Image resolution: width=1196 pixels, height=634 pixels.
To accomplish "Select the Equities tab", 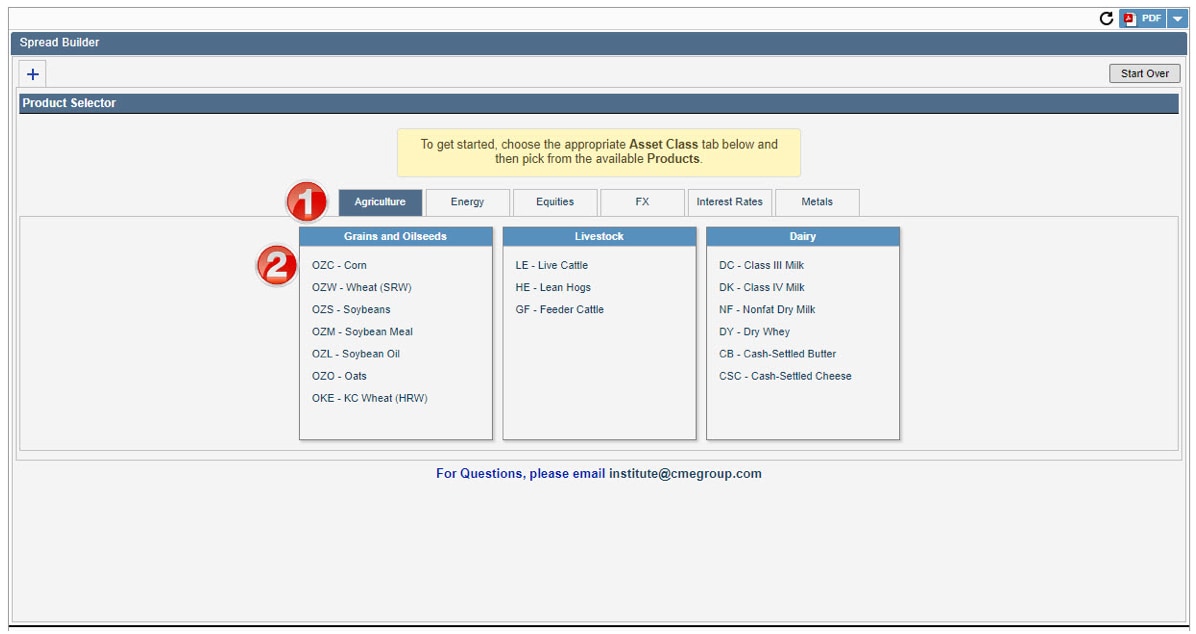I will (x=555, y=202).
